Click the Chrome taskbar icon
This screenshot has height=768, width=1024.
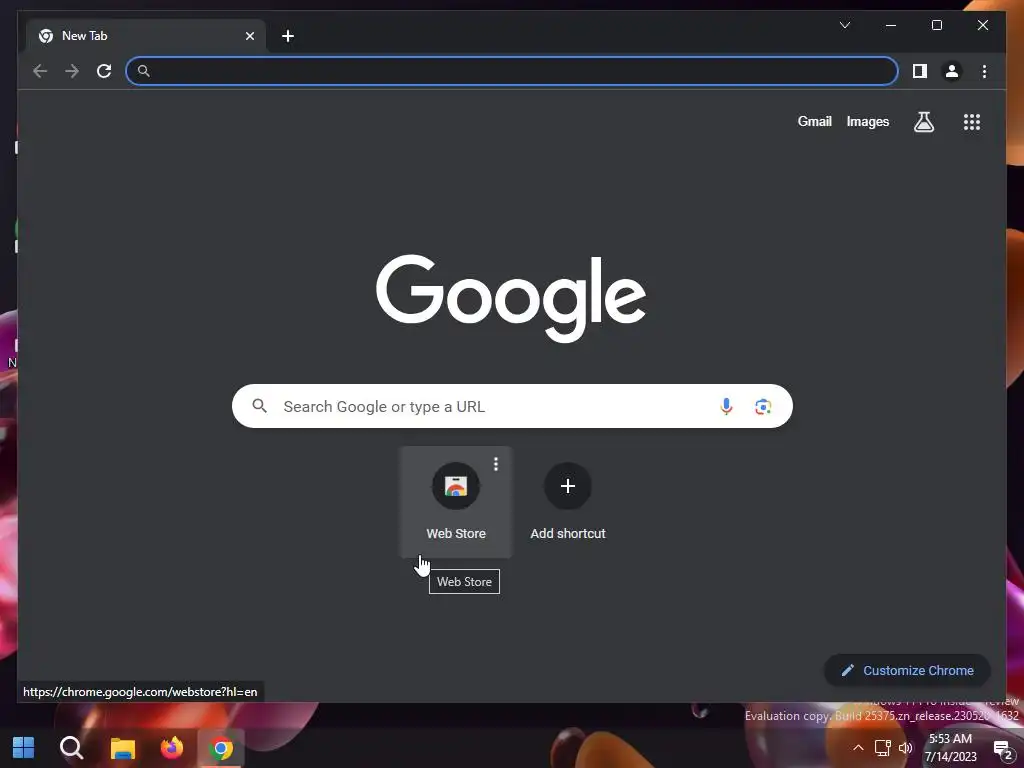(221, 748)
